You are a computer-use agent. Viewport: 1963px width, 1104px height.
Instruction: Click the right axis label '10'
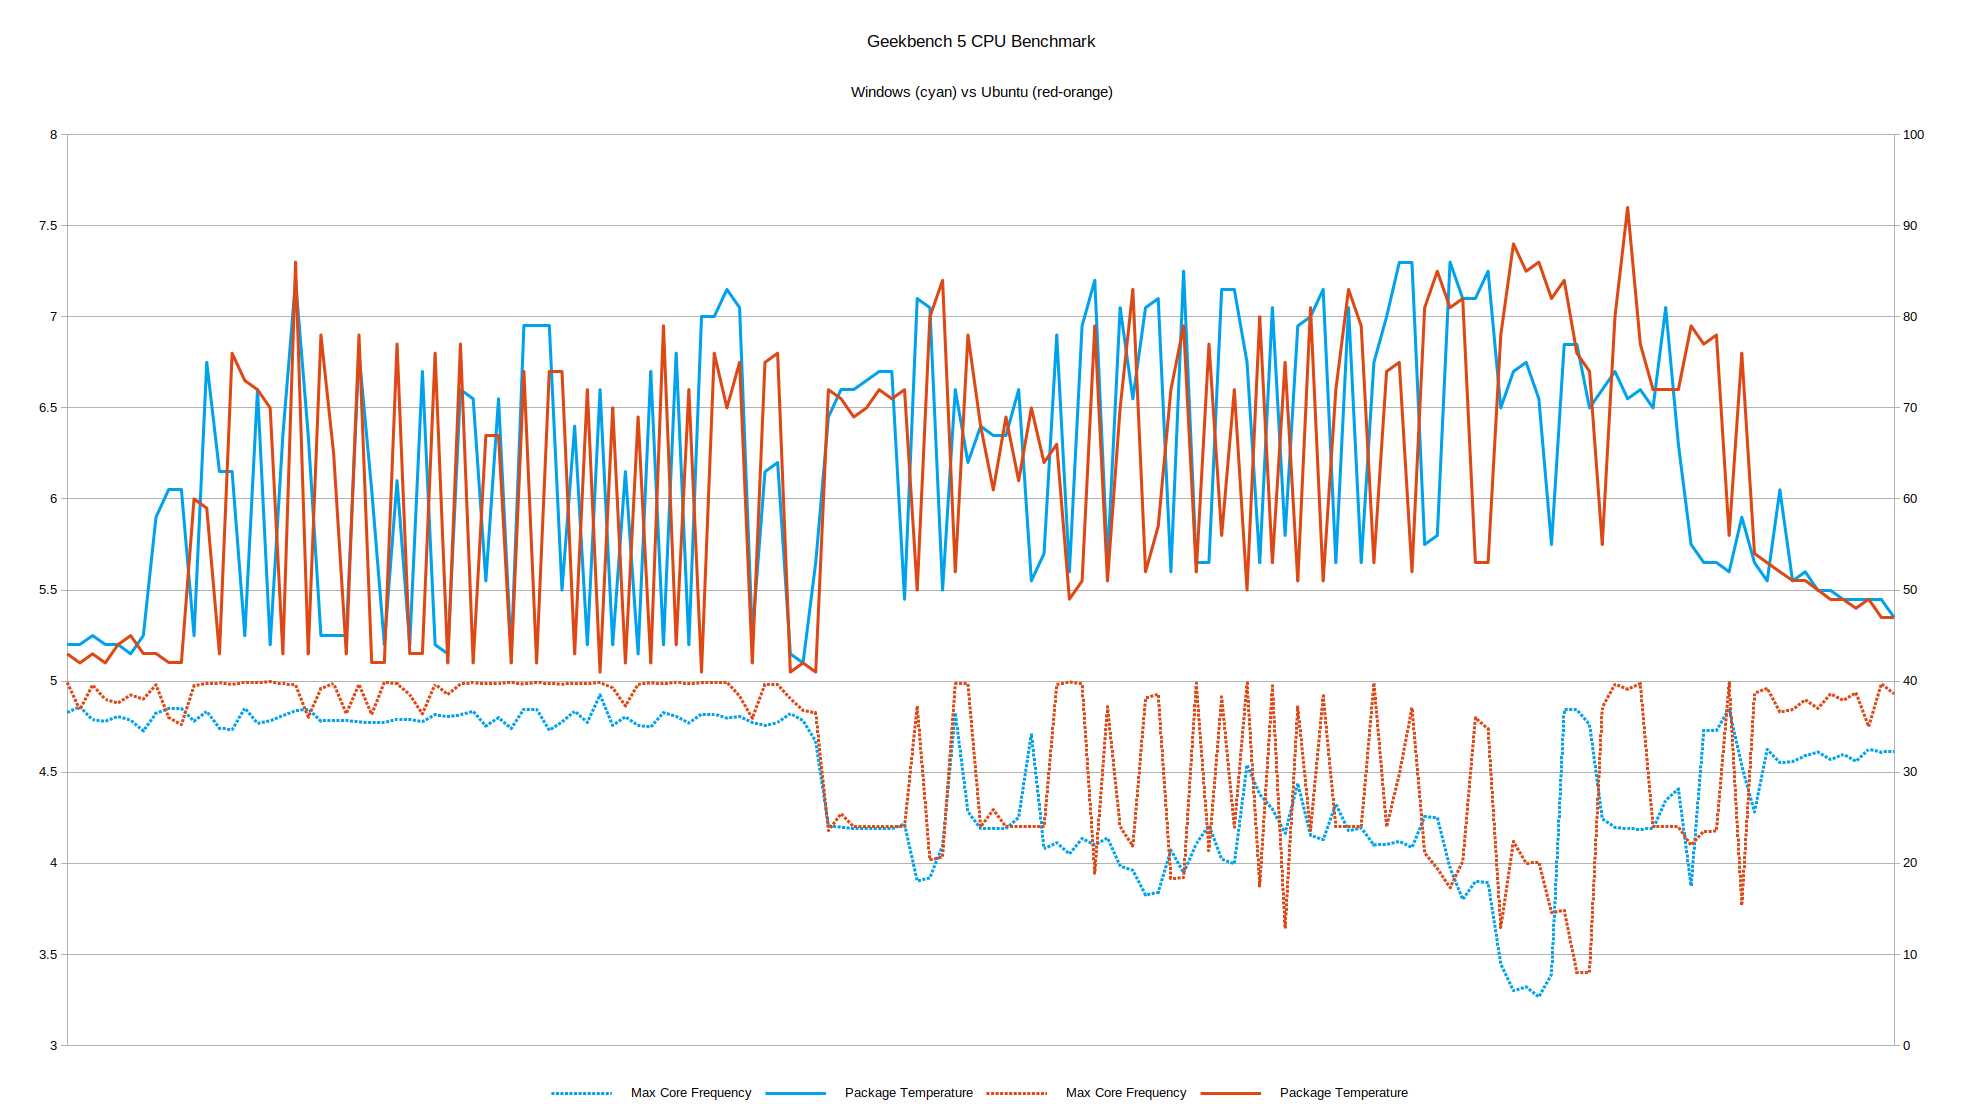[1910, 955]
